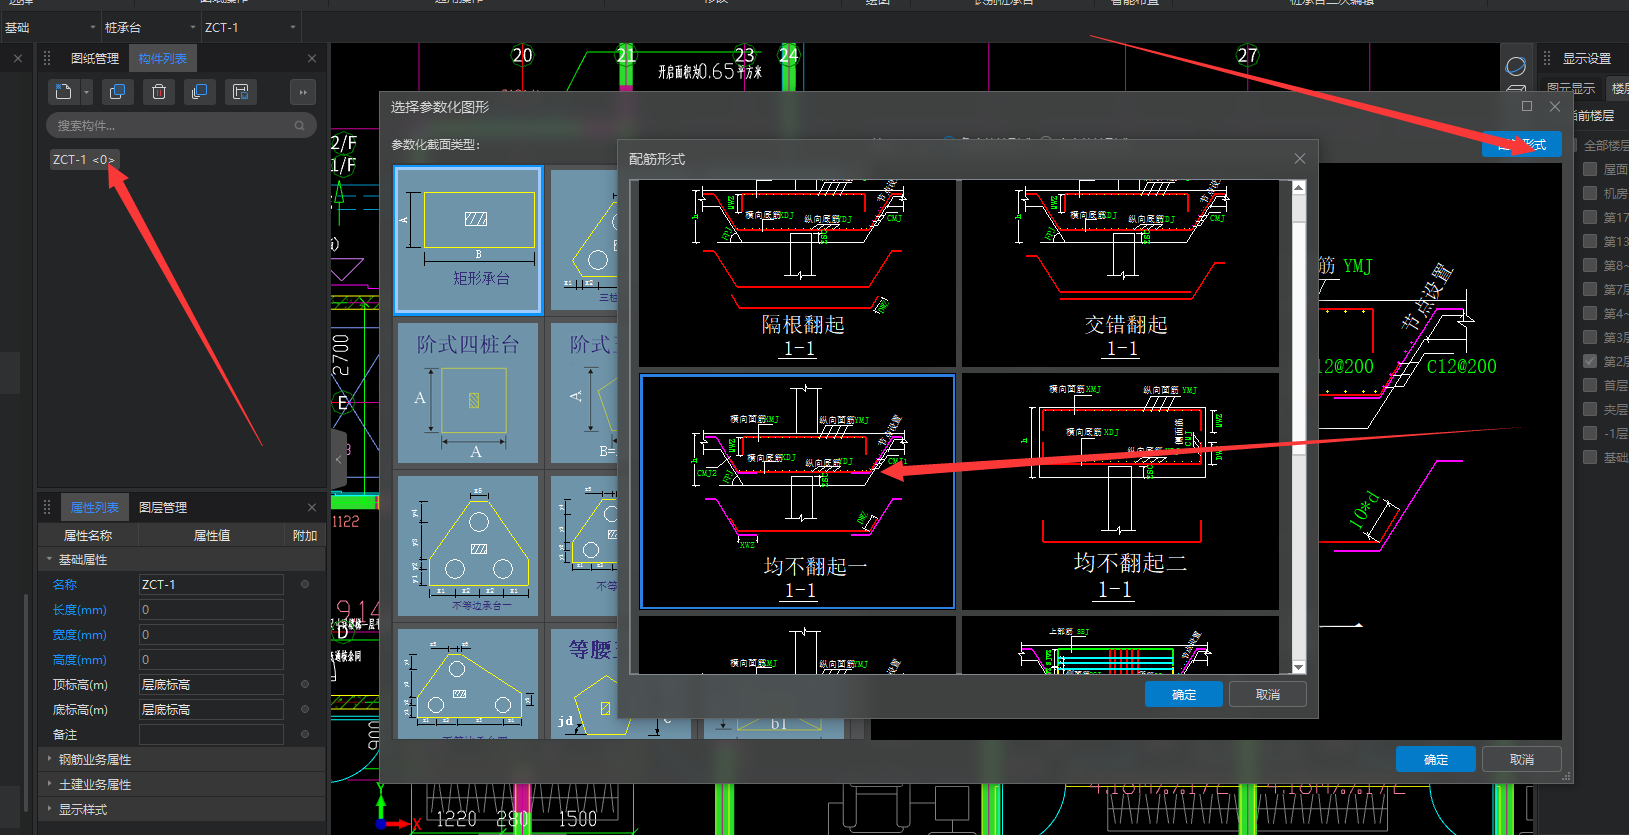This screenshot has width=1629, height=835.
Task: Select the 不等边承台一 triangular thumbnail
Action: pos(468,546)
